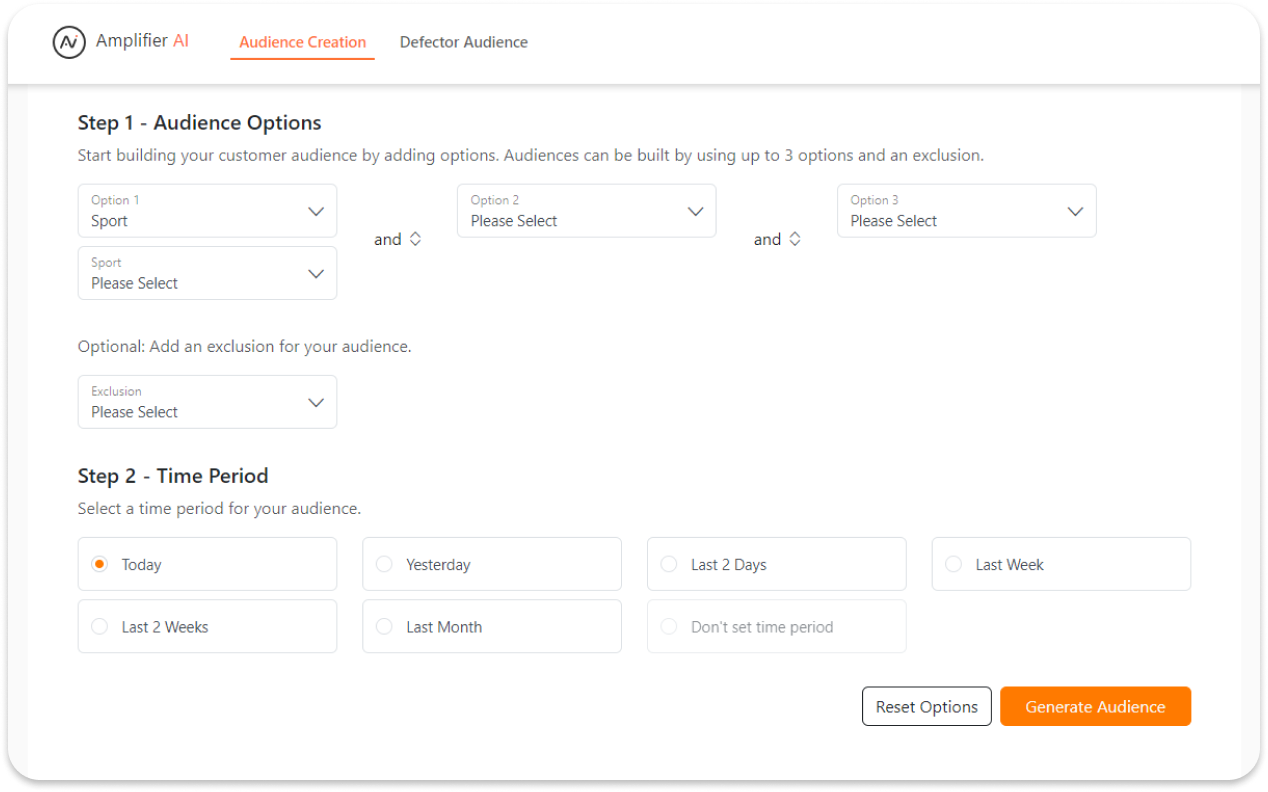1268x792 pixels.
Task: Switch to the Audience Creation tab
Action: point(302,42)
